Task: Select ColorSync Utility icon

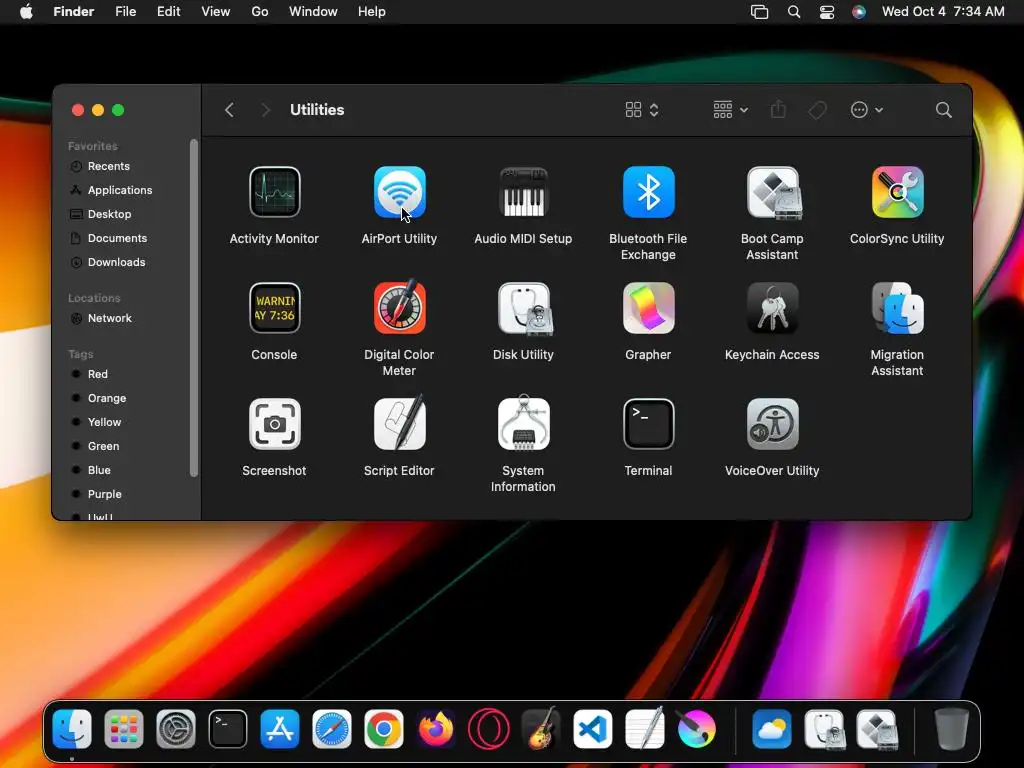Action: (897, 192)
